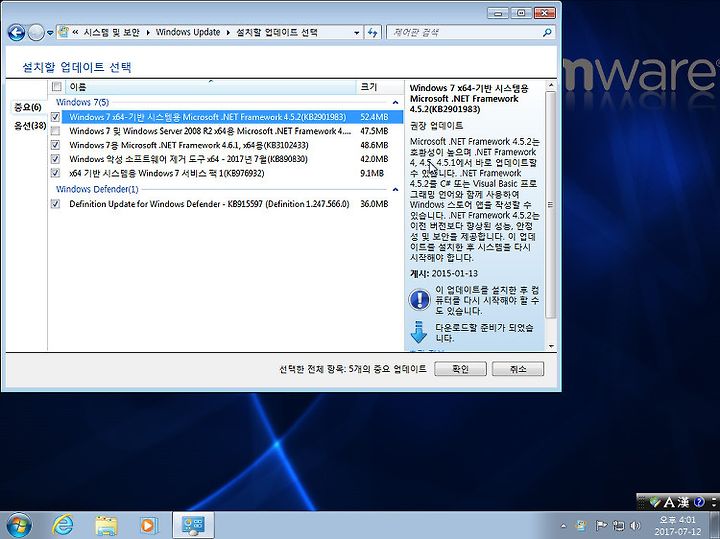The width and height of the screenshot is (720, 539).
Task: Select the 설치할 업데이트 선택 breadcrumb
Action: tap(276, 32)
